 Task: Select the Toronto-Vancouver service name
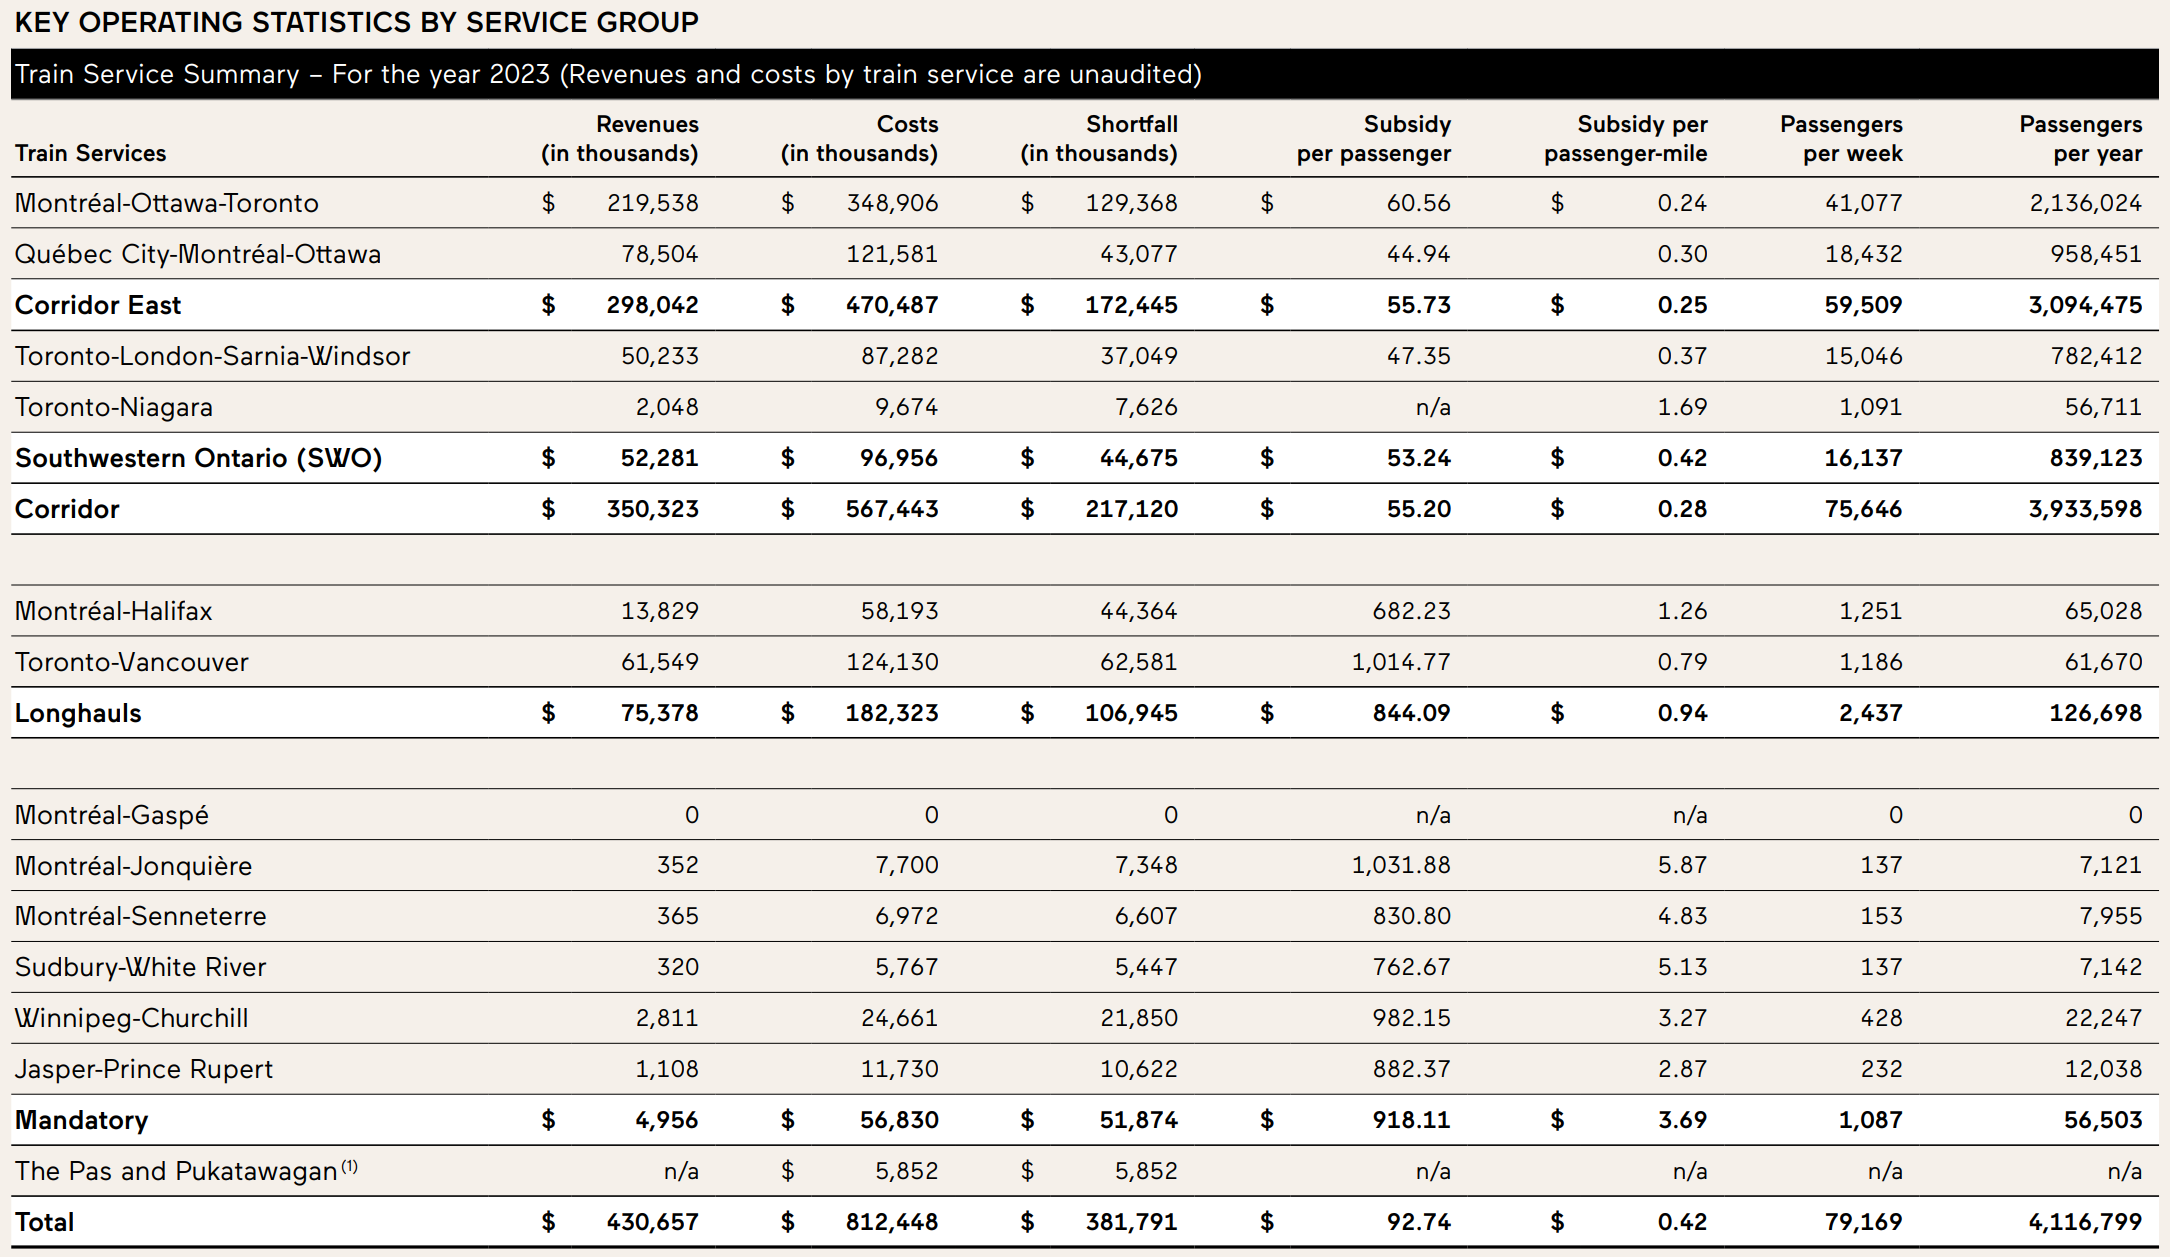point(131,662)
